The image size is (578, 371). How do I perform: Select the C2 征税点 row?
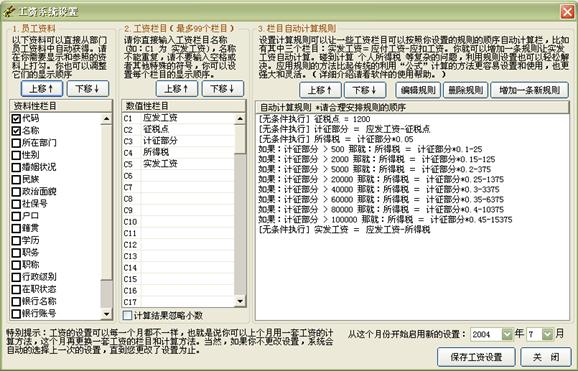click(178, 130)
